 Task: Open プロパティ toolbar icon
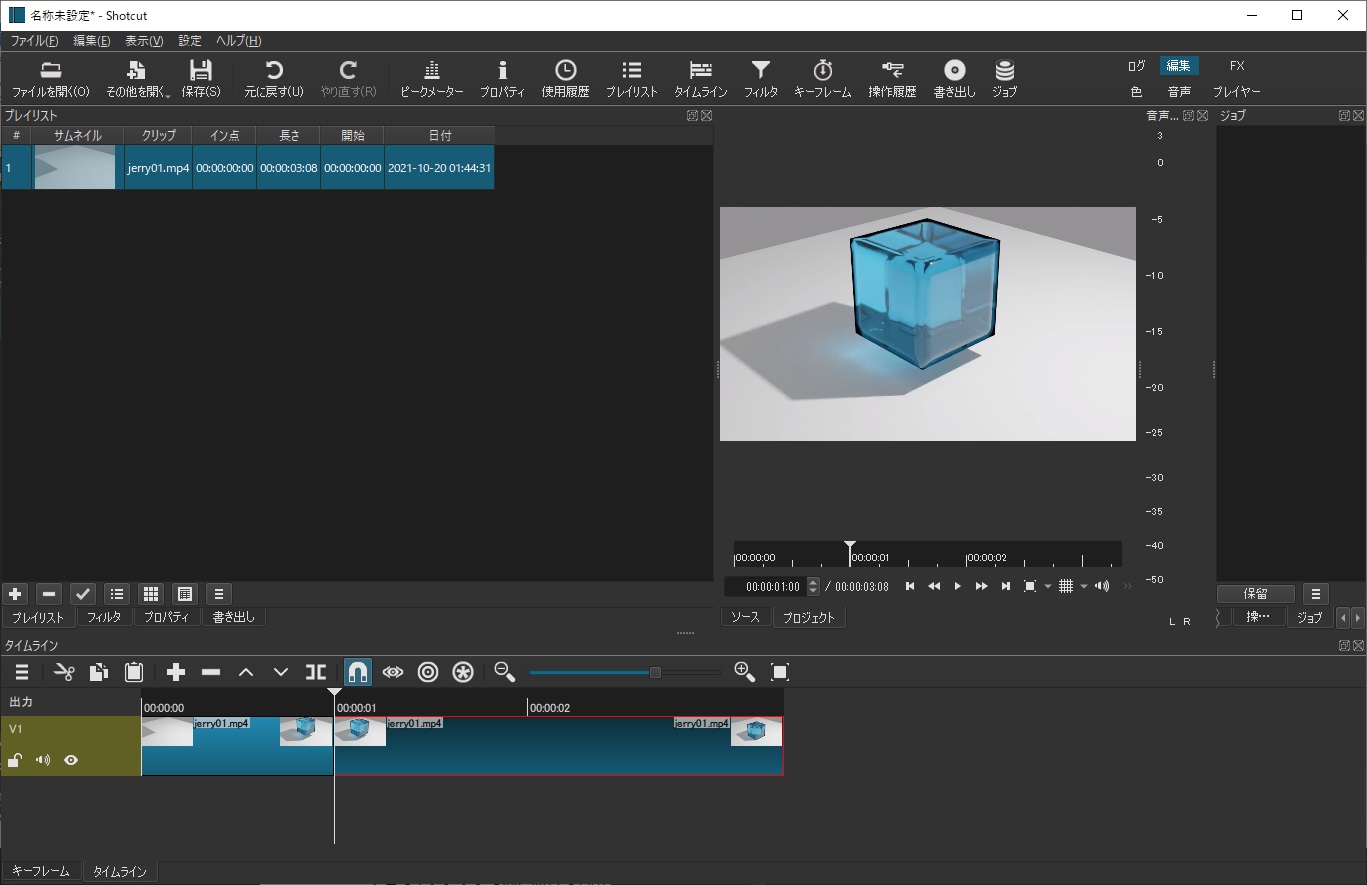pos(502,79)
